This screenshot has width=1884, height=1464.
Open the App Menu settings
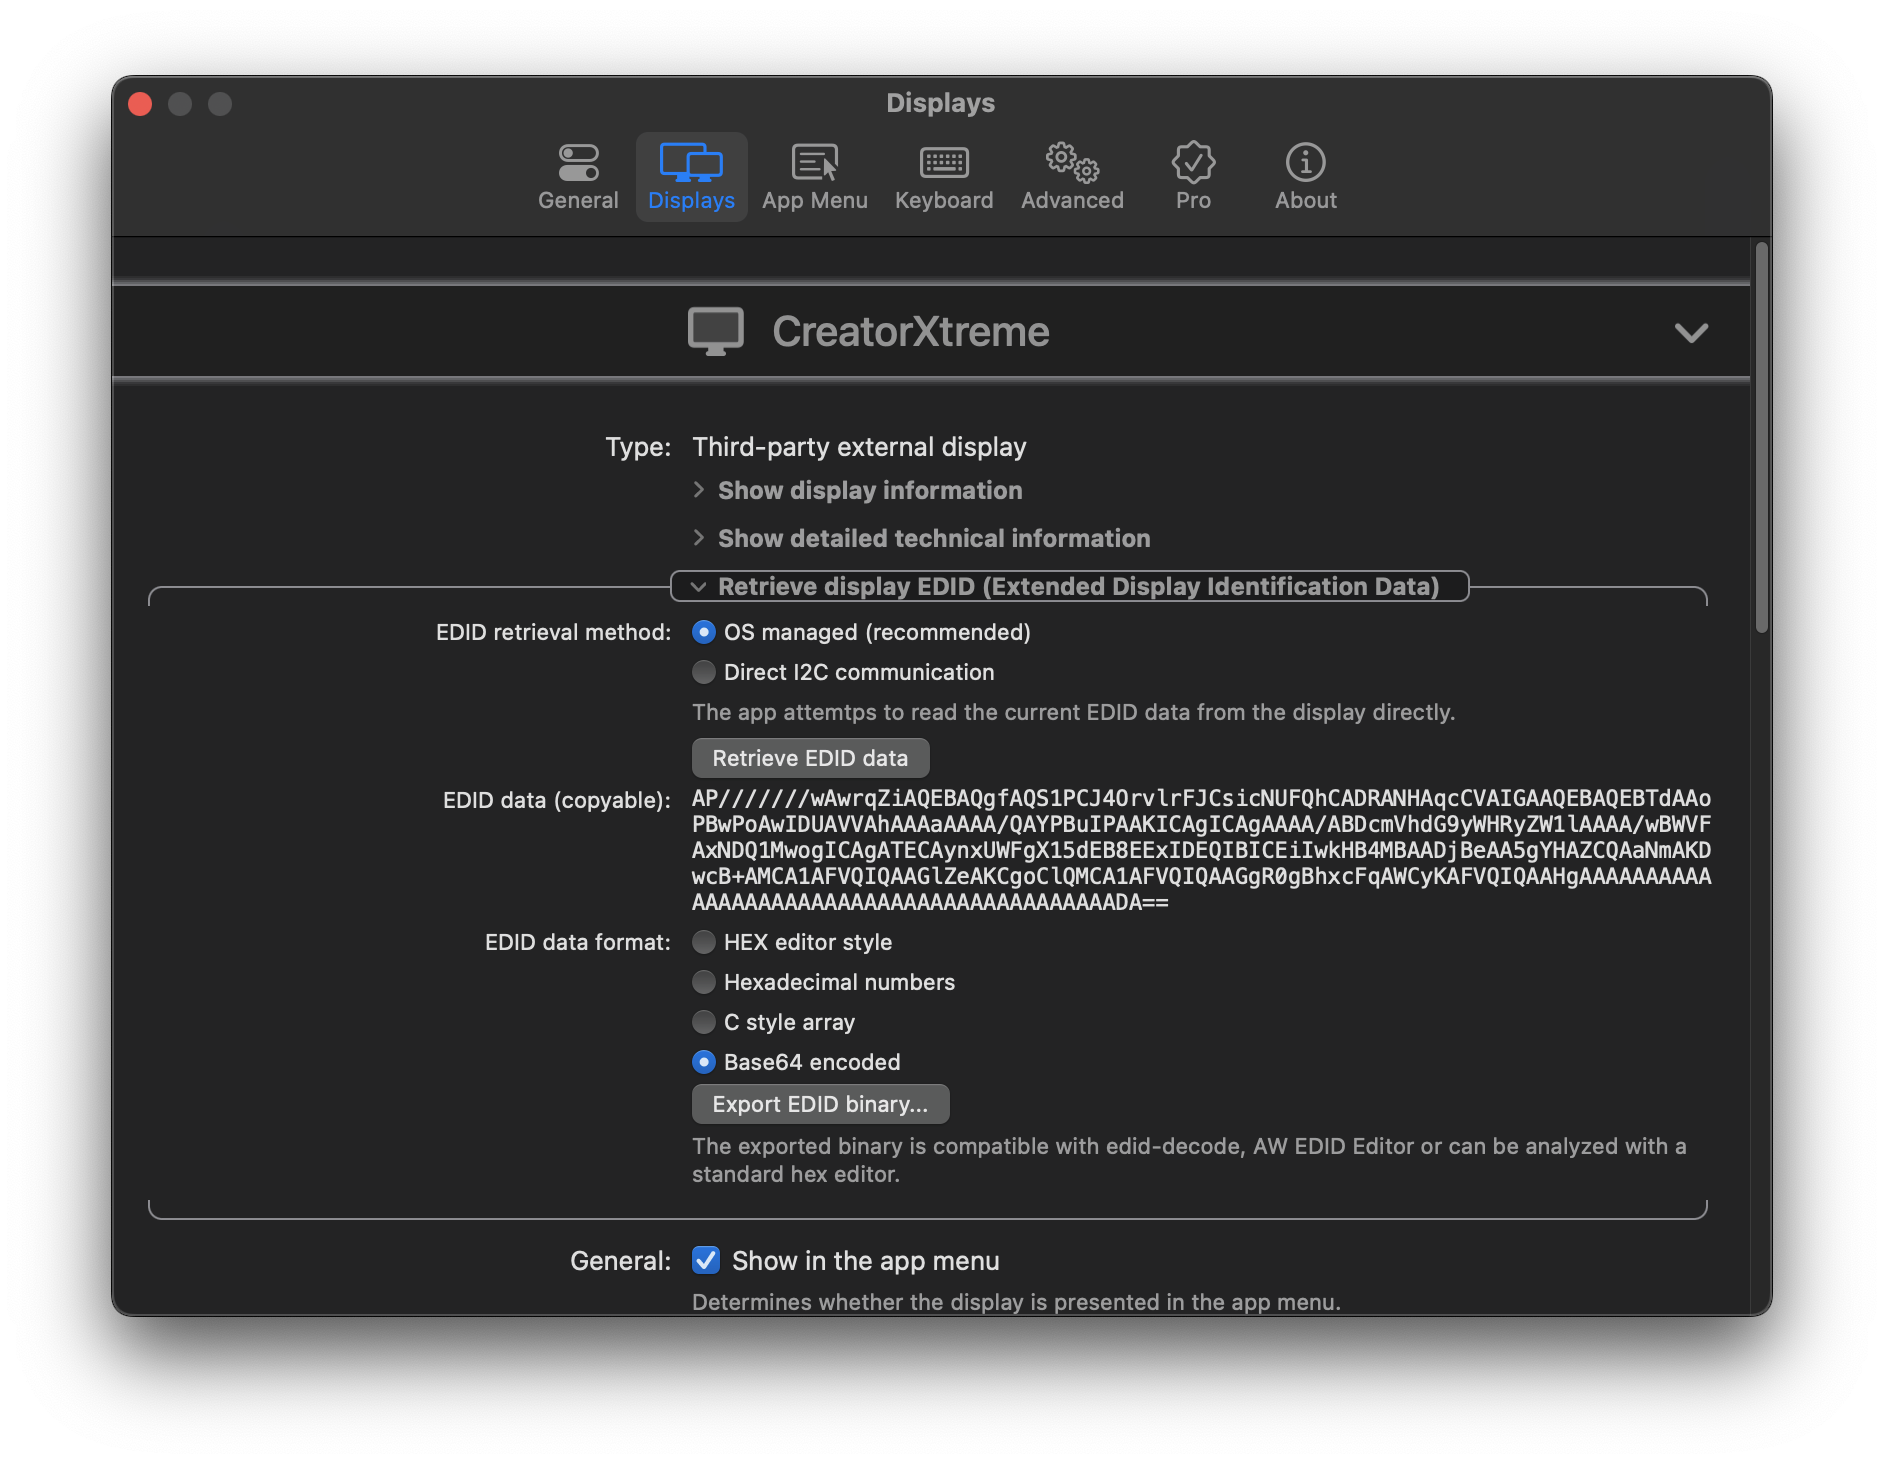click(815, 176)
